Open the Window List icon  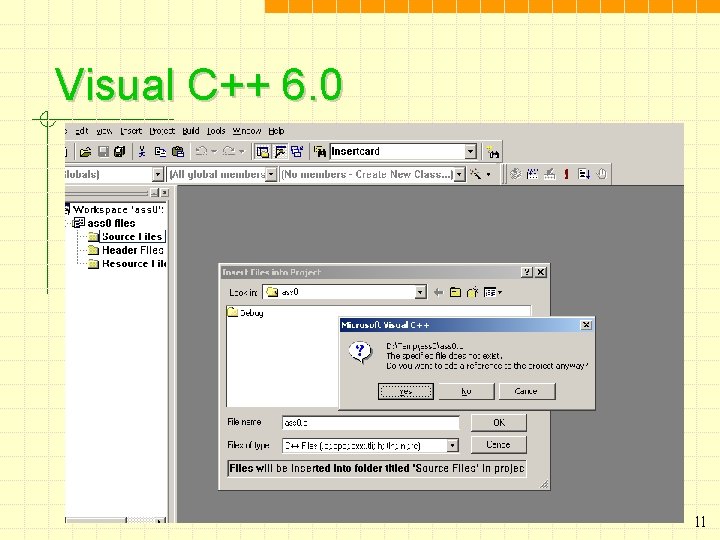[297, 152]
